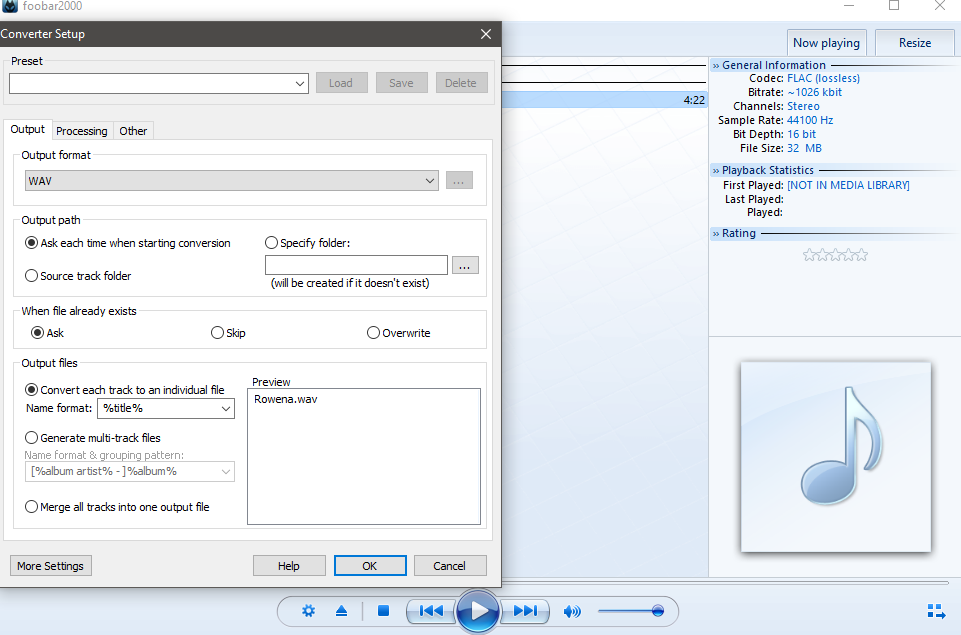Switch to the Other tab

133,131
